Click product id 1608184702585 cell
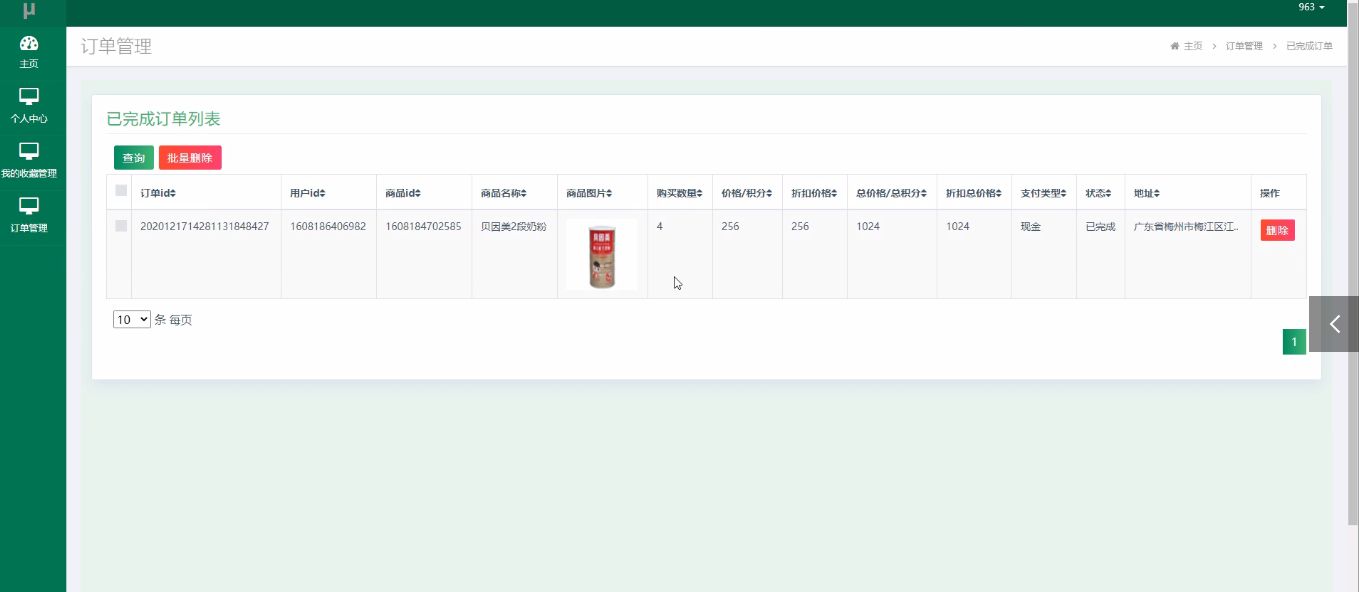Screen dimensions: 1359x592 click(x=423, y=226)
